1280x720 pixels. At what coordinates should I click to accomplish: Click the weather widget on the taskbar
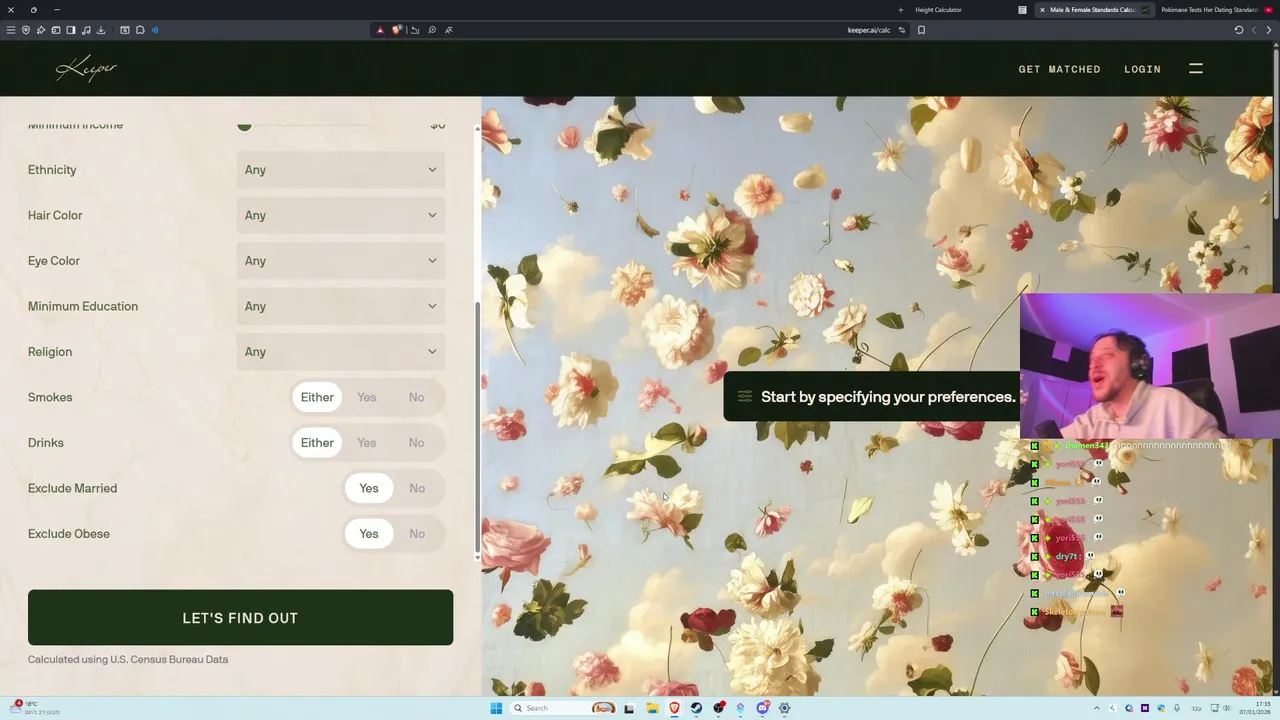point(35,708)
